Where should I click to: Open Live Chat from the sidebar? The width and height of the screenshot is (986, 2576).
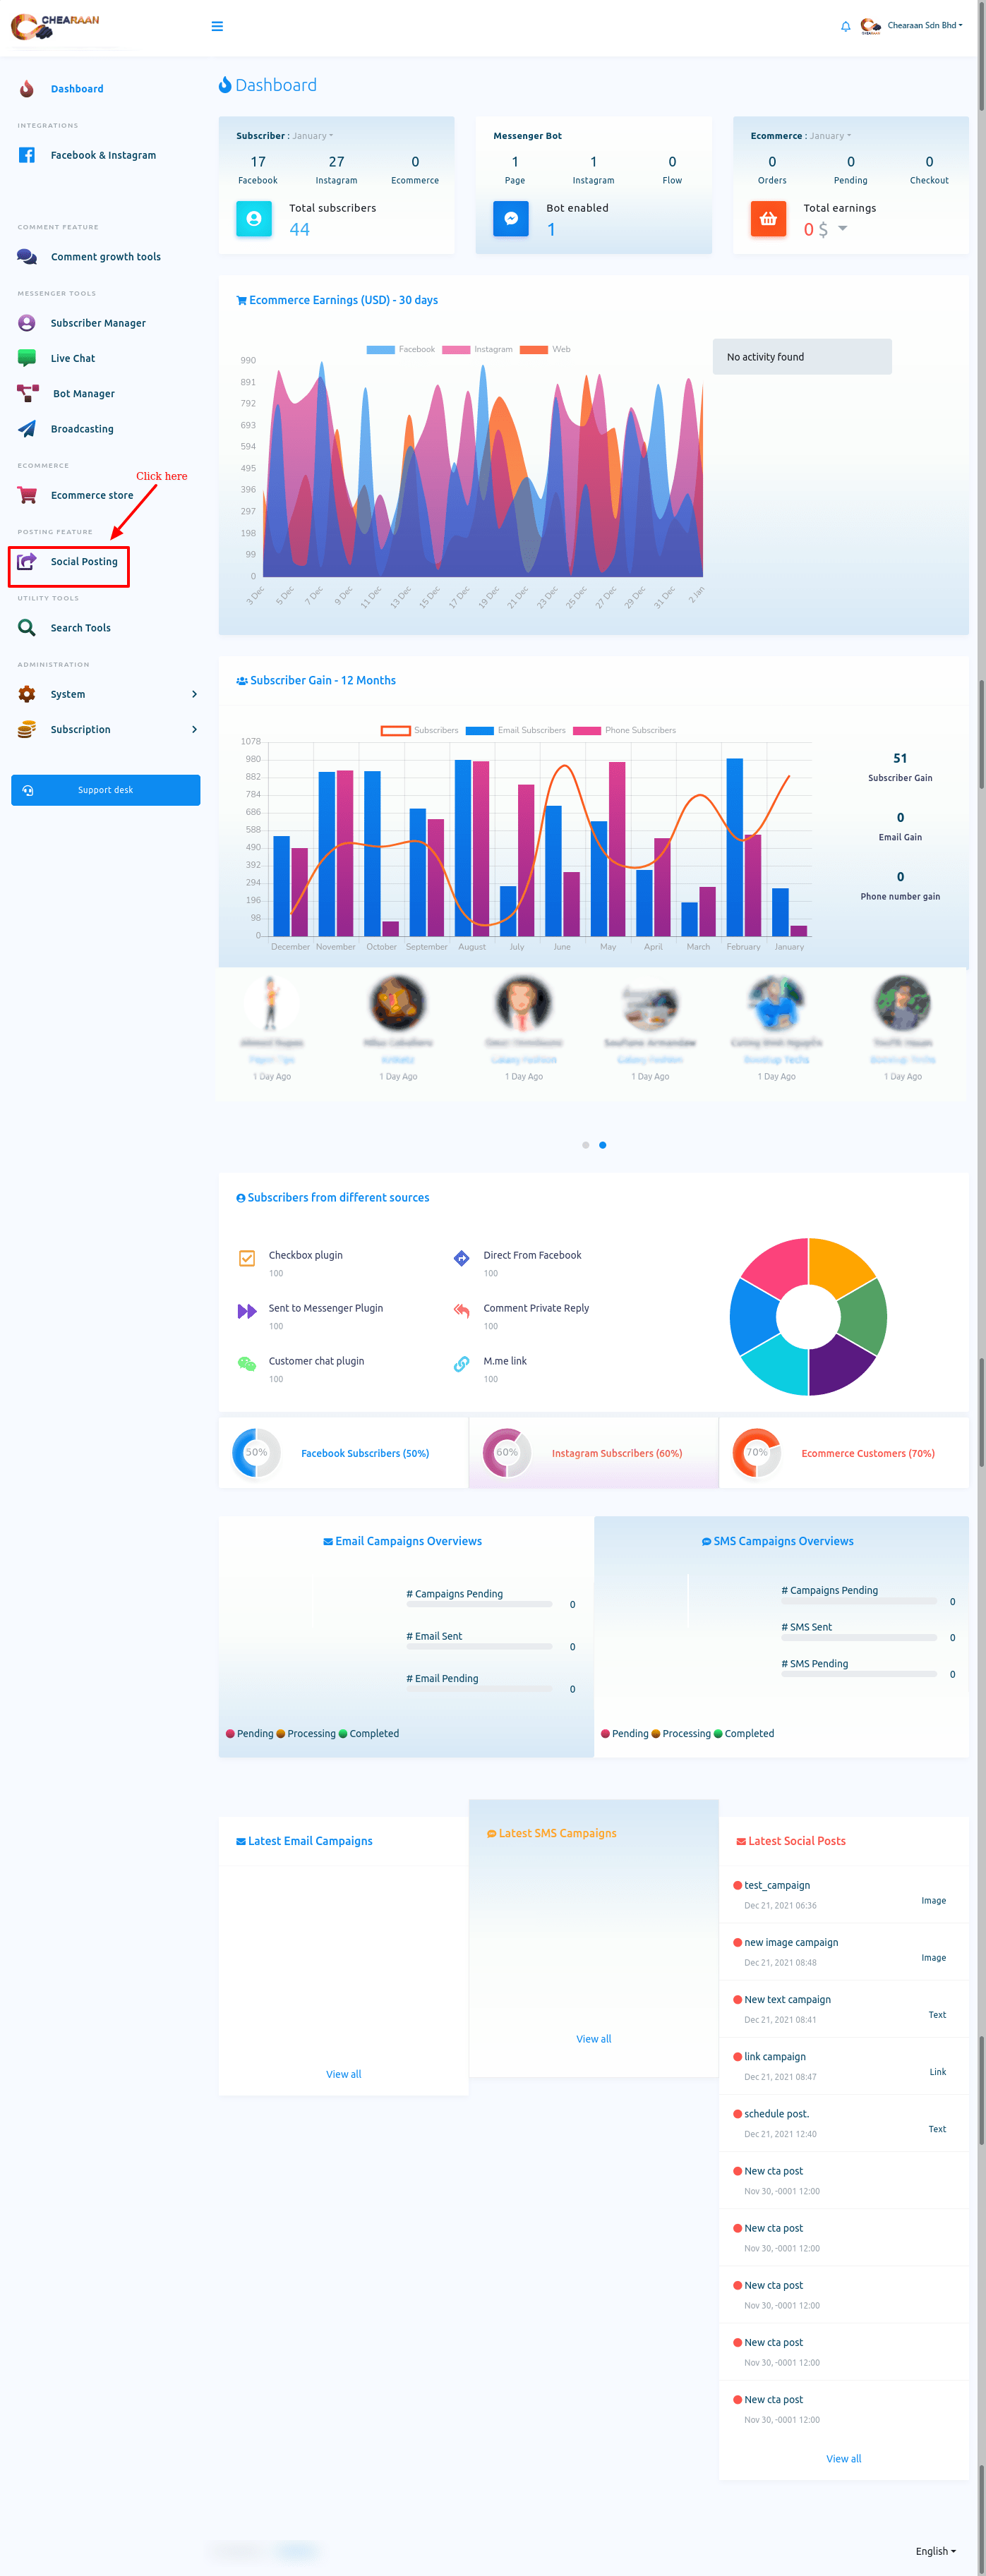point(72,358)
